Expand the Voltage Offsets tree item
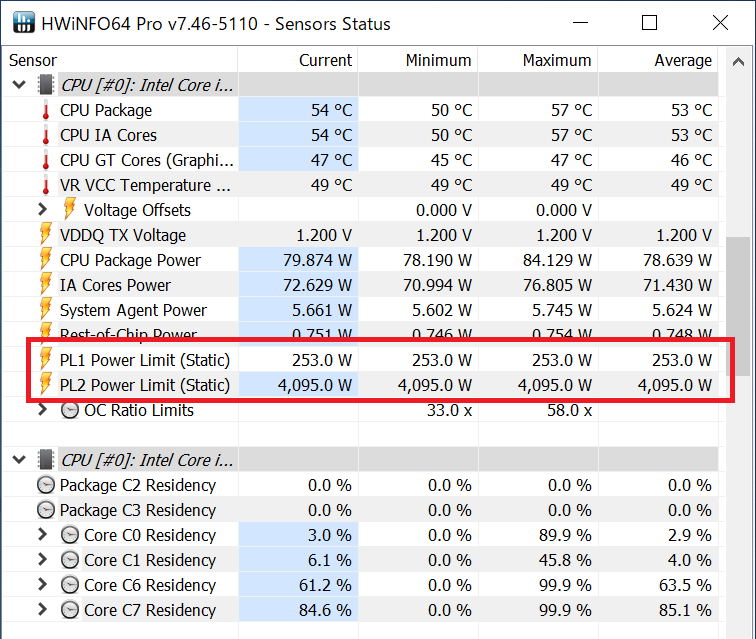The height and width of the screenshot is (639, 756). (42, 210)
